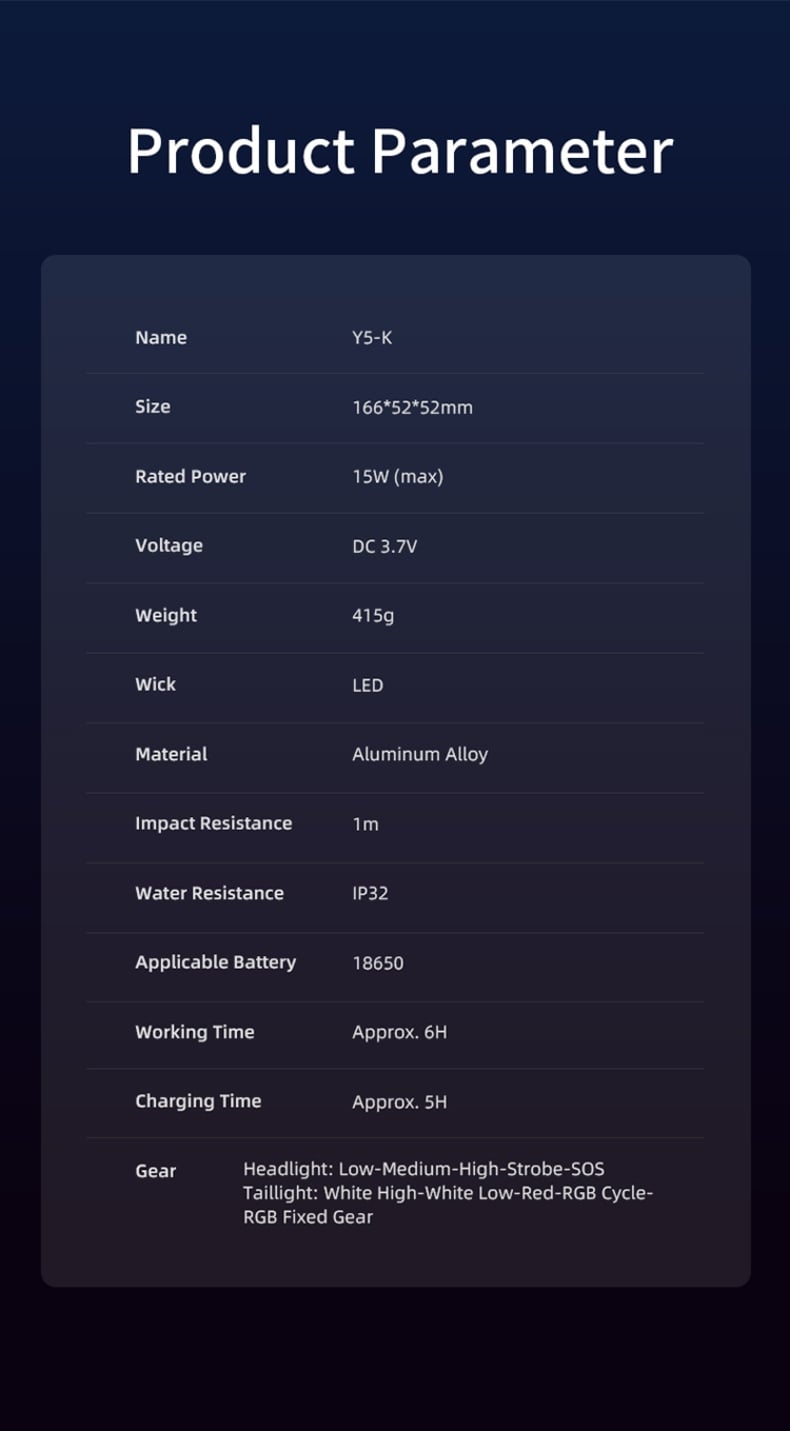
Task: Click the Approx. 5H charging time
Action: click(399, 1102)
